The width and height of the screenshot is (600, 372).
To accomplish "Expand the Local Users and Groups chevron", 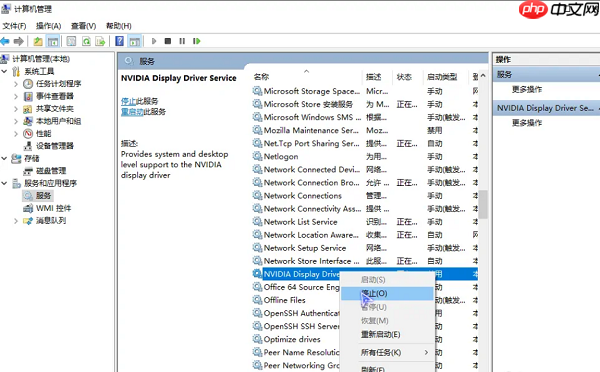I will pyautogui.click(x=16, y=121).
